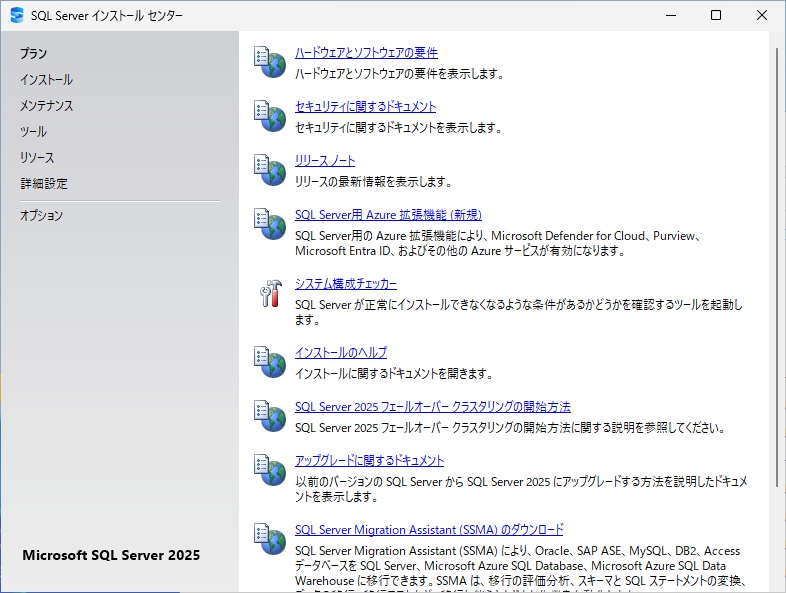Click the icon beside SQL Server用 Azure 拡張機能
This screenshot has width=786, height=593.
coord(270,225)
